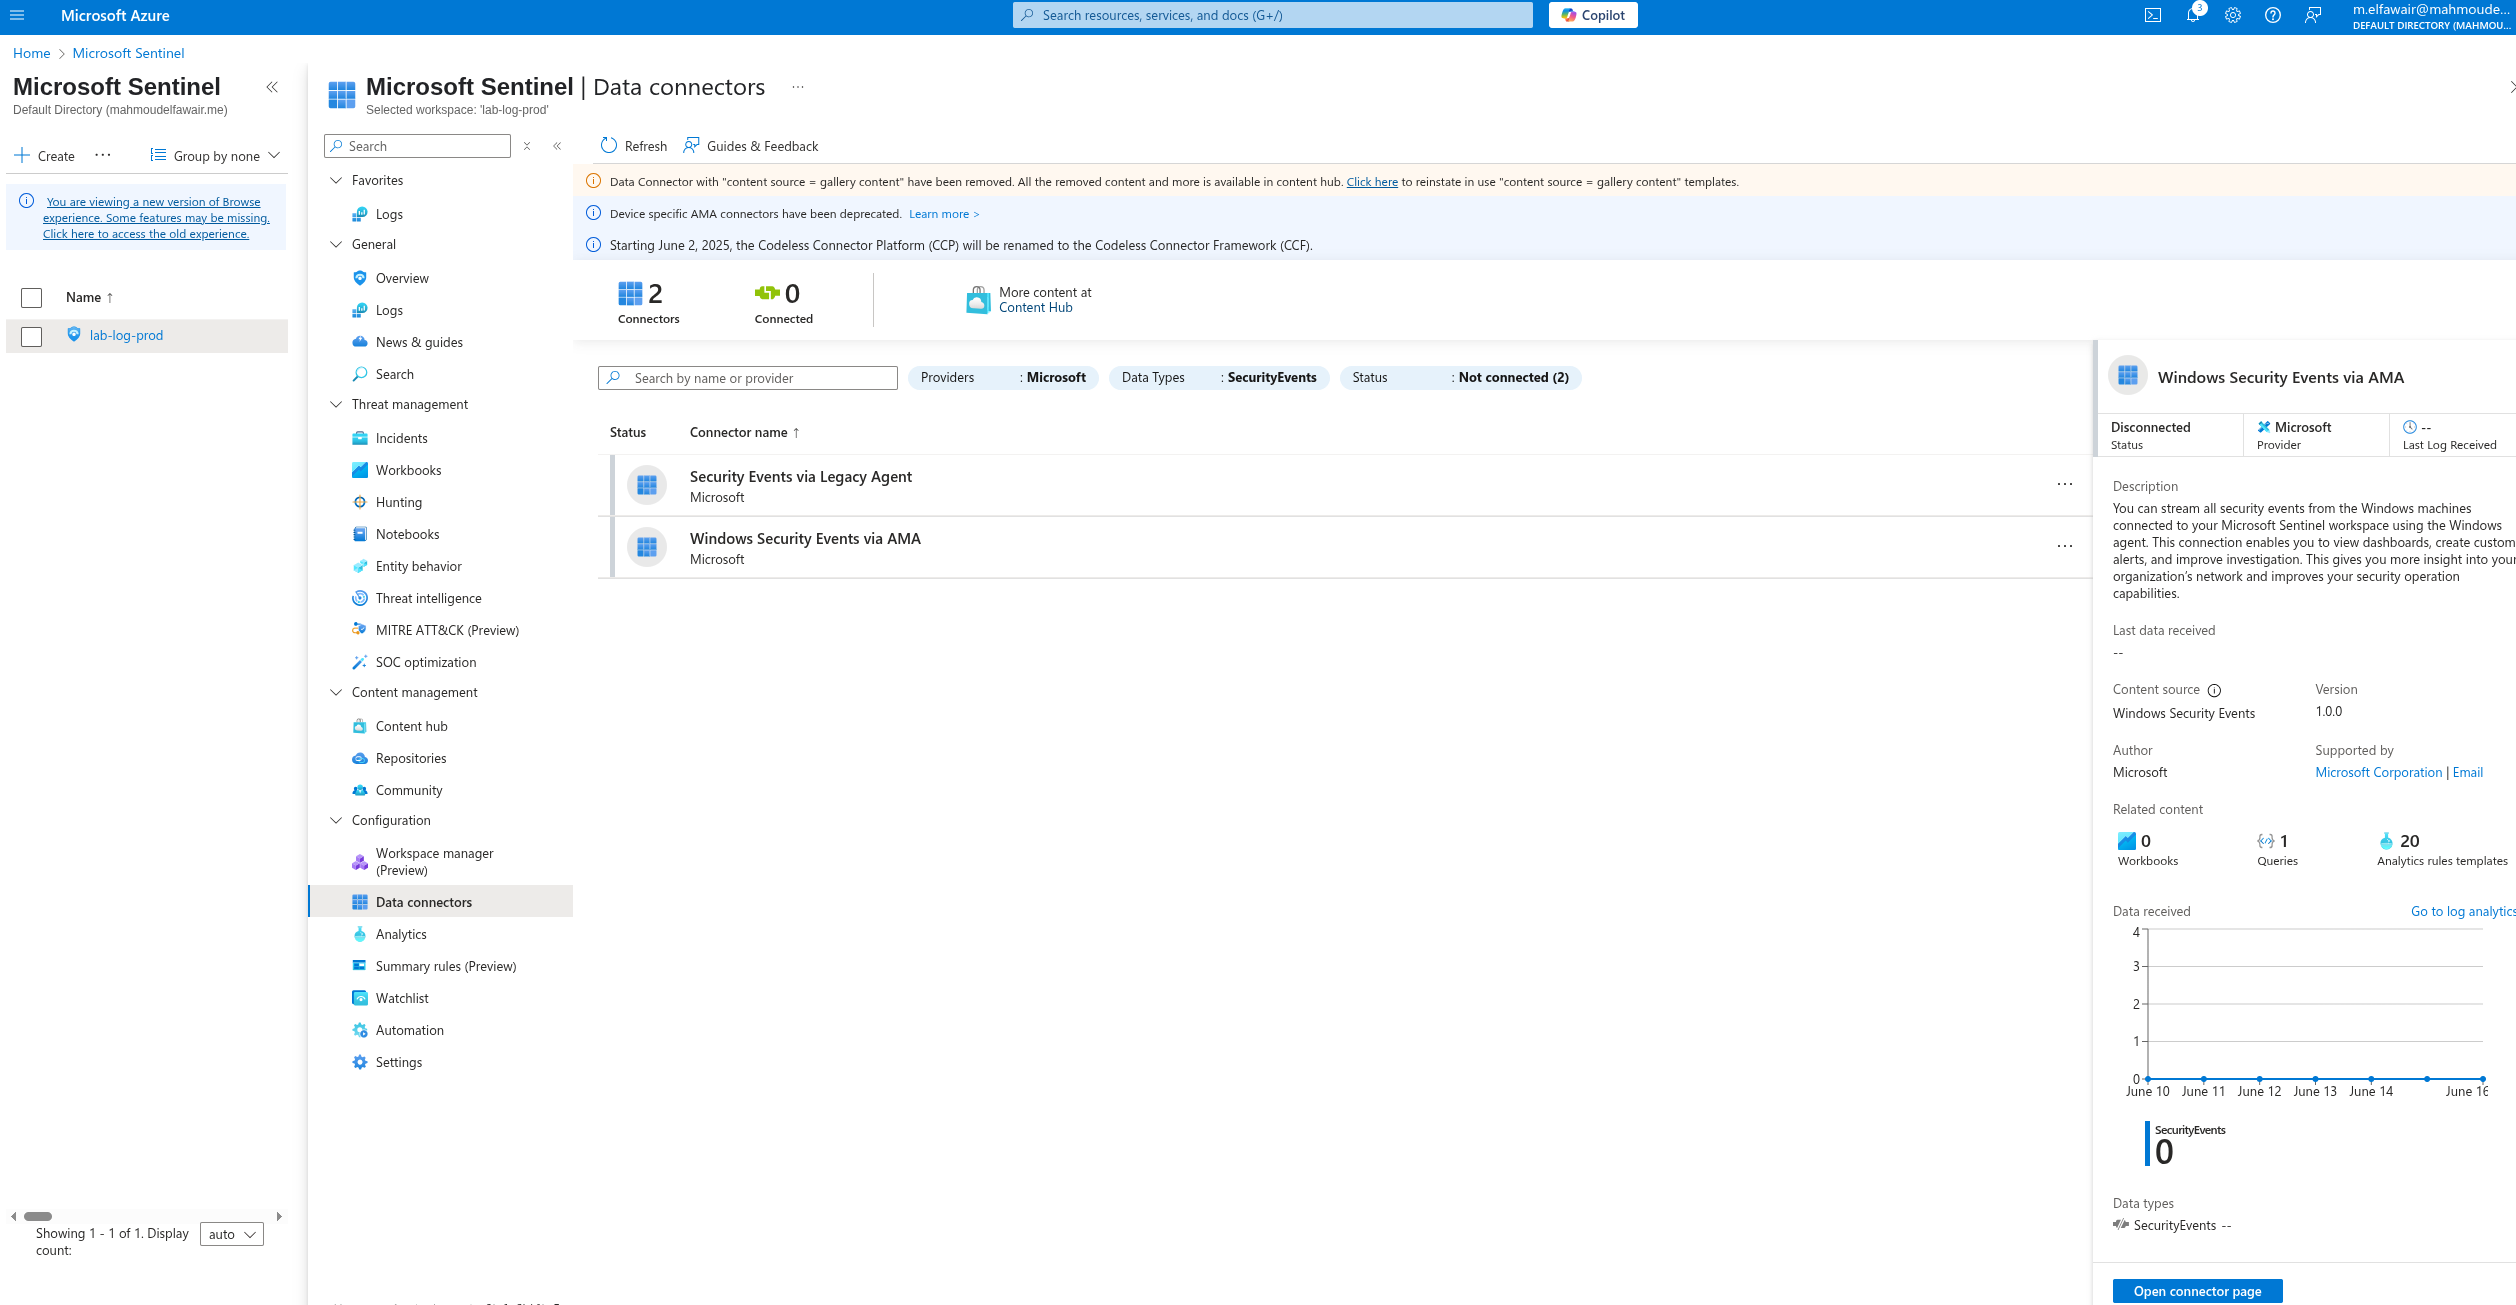Screen dimensions: 2516x1305
Task: Open Watchlist page
Action: click(x=401, y=998)
